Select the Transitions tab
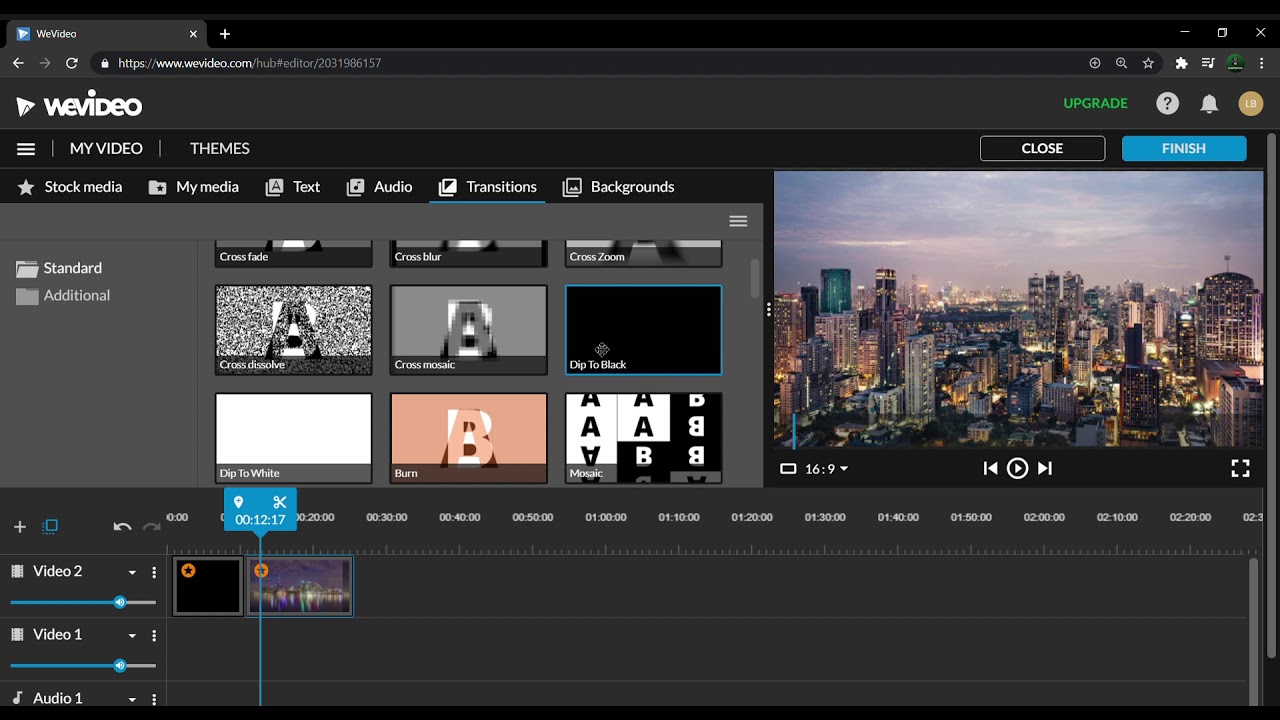 coord(487,187)
